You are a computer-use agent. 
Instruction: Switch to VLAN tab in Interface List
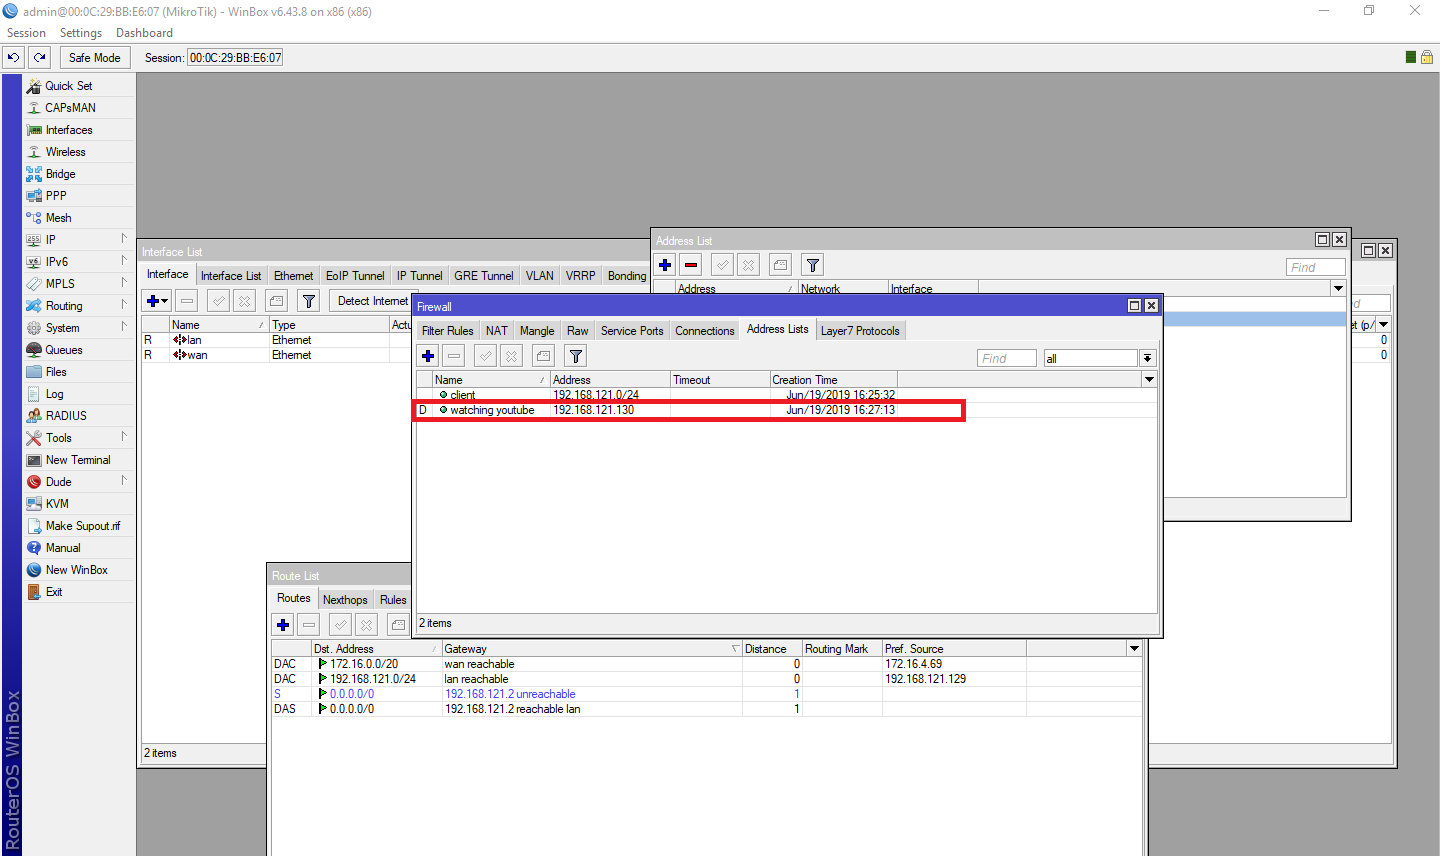tap(540, 276)
